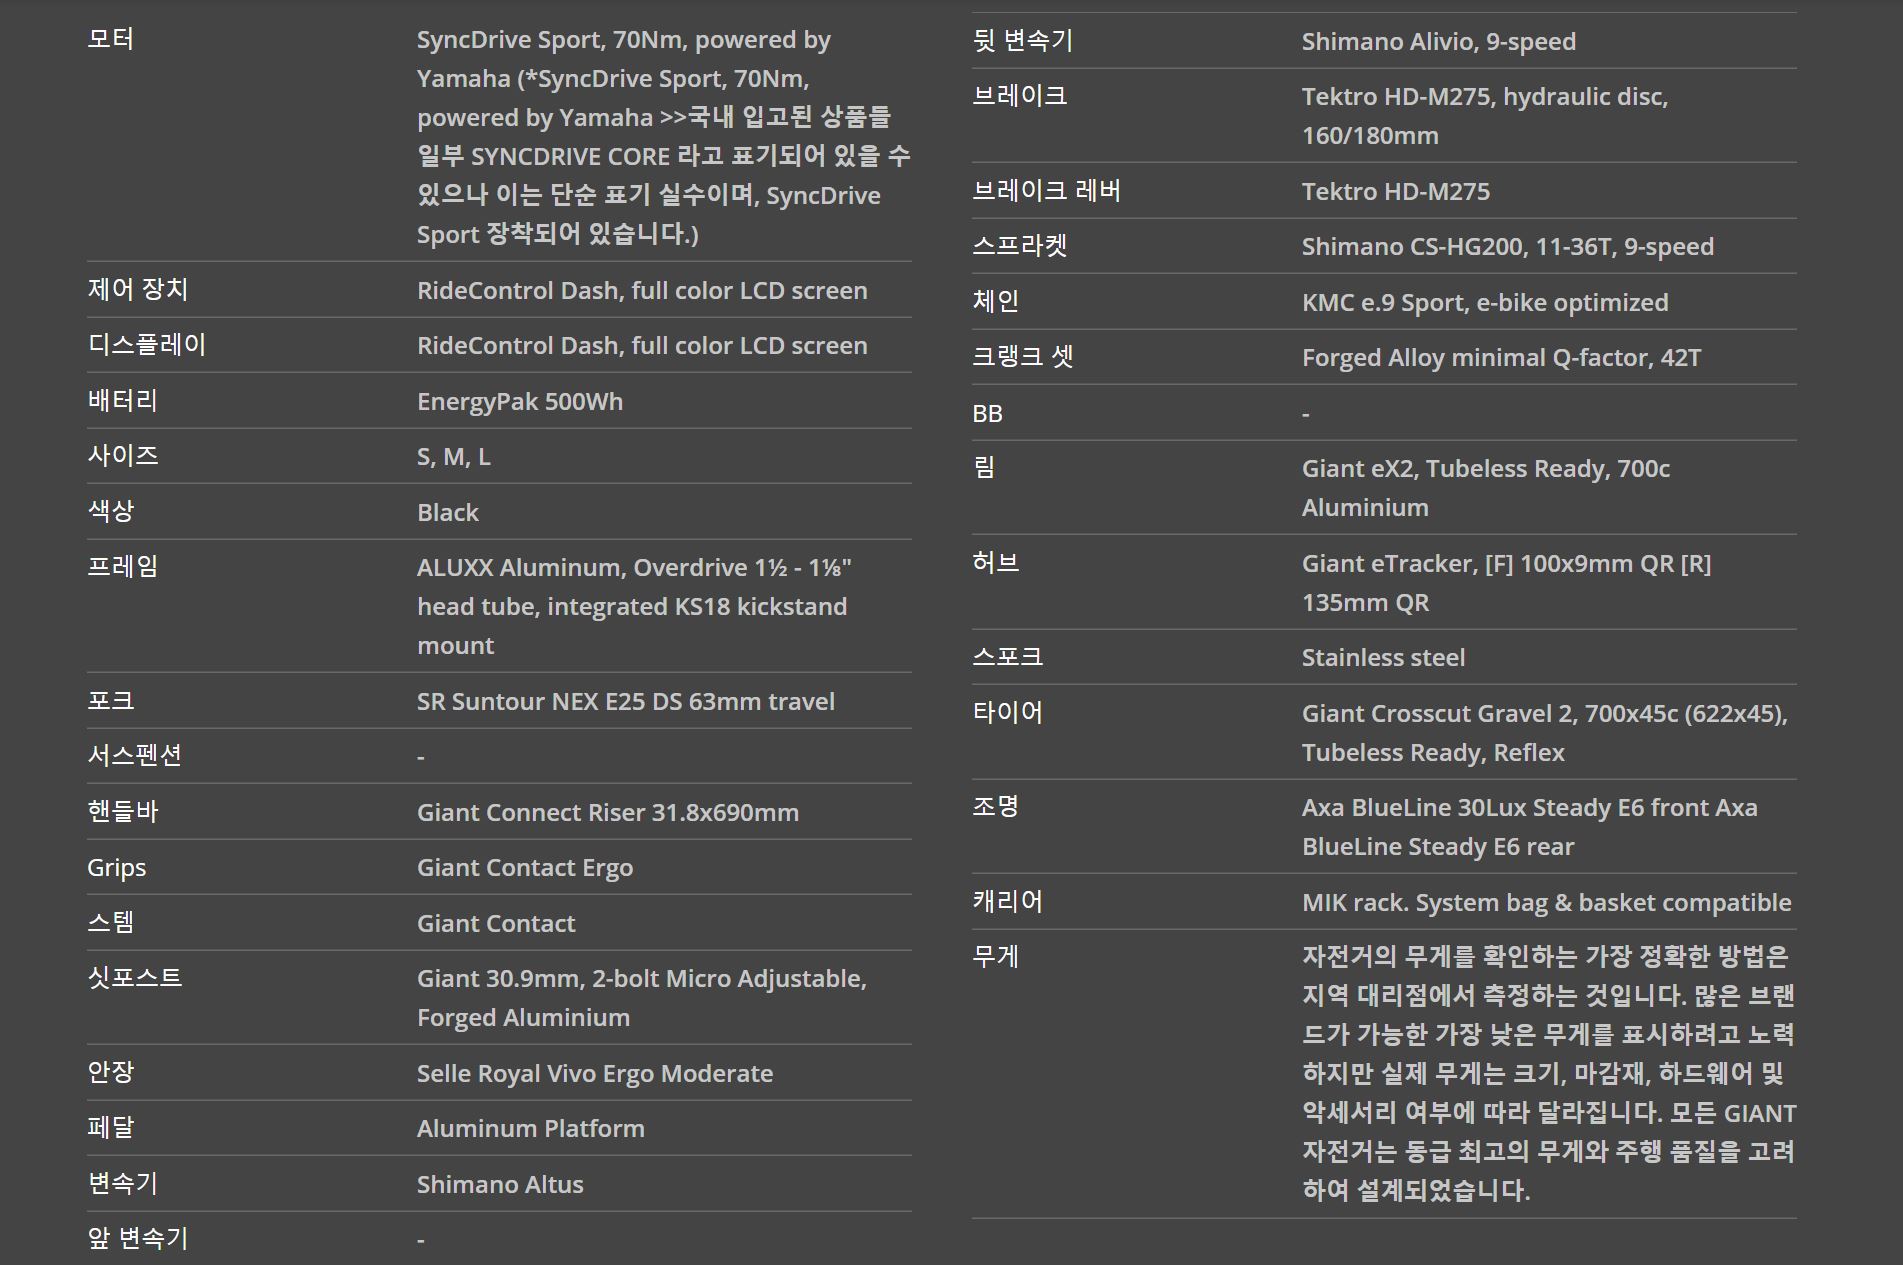The height and width of the screenshot is (1265, 1903).
Task: Select Tektro HD-M275 hydraulic disc value
Action: (1485, 116)
